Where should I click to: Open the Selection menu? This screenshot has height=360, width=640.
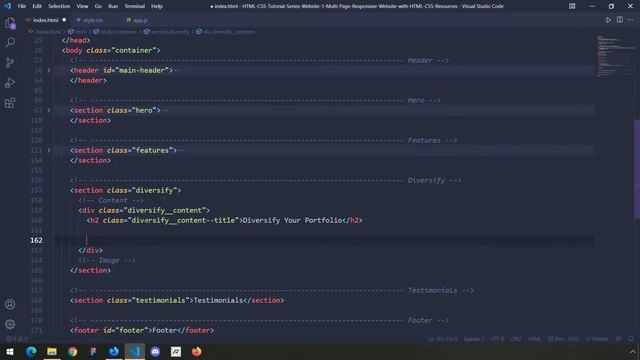[x=59, y=6]
